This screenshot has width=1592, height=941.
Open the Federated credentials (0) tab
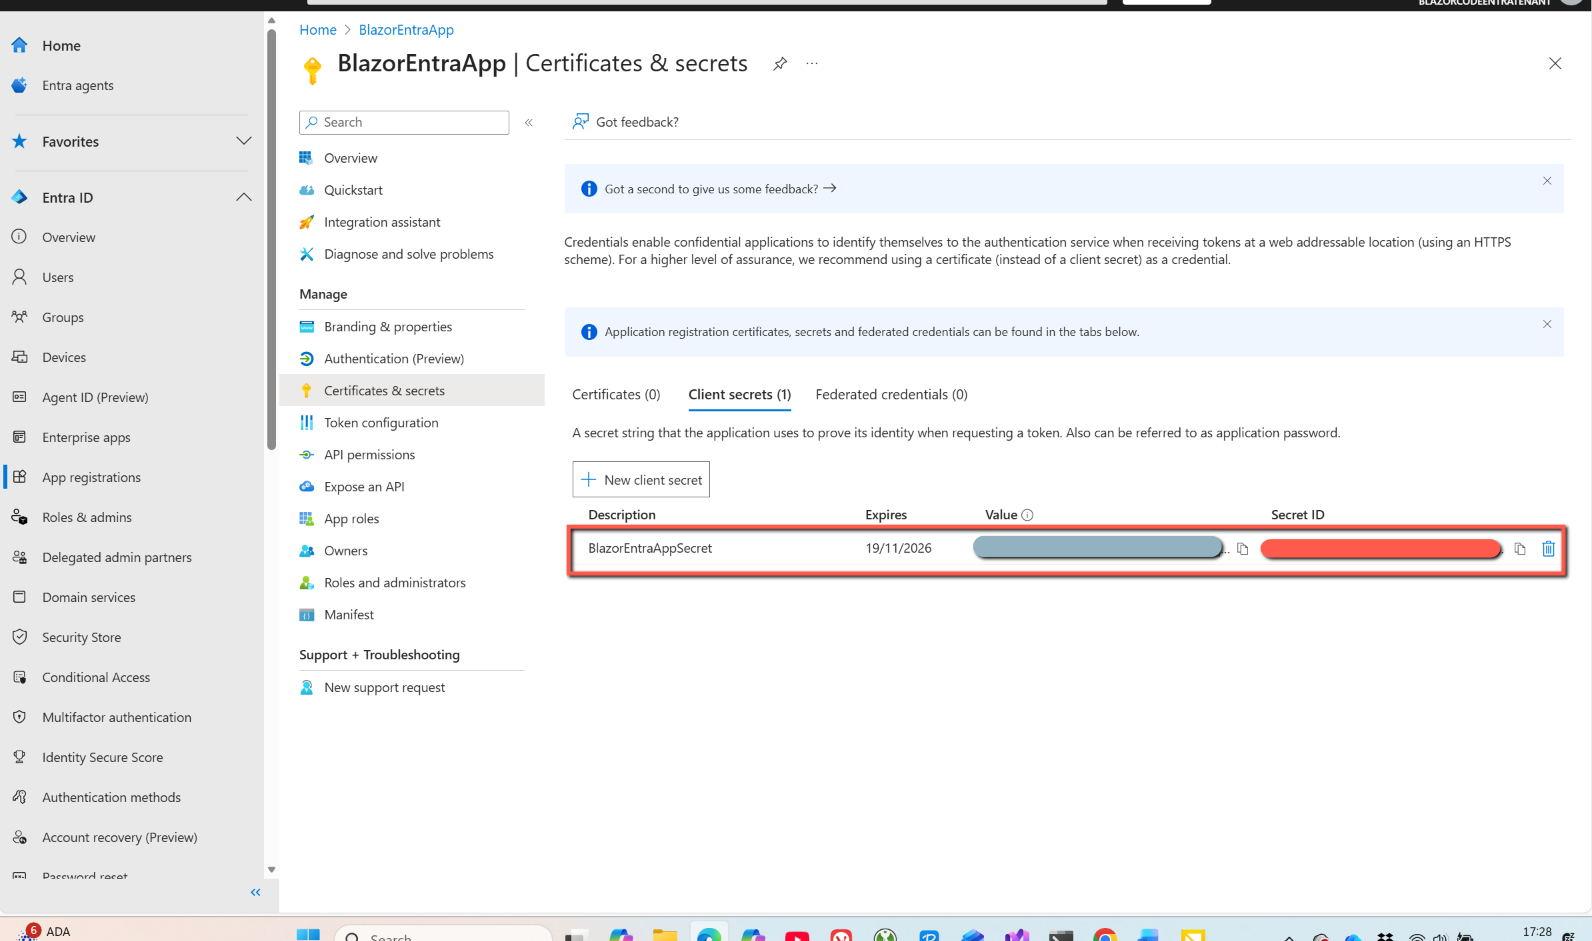point(891,395)
